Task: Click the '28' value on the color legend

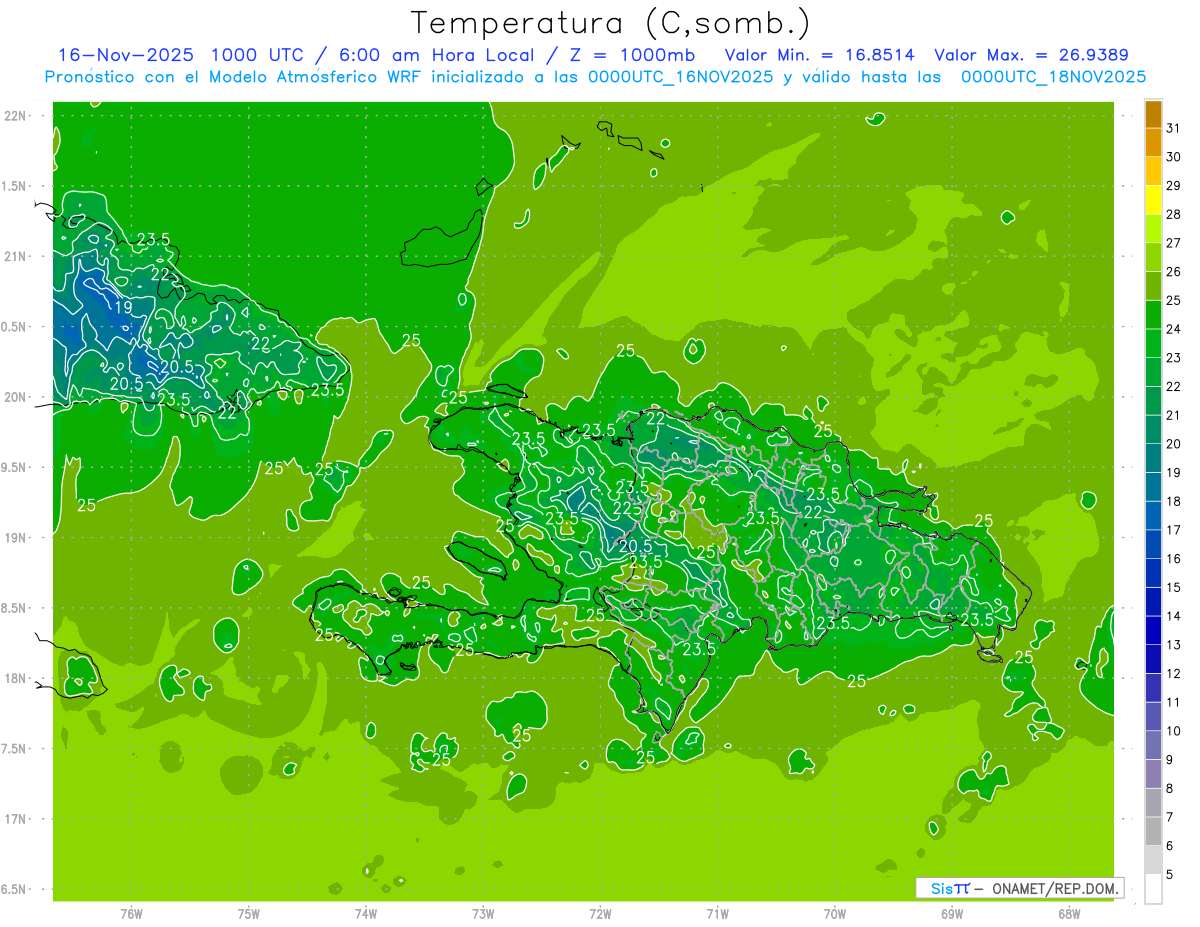Action: point(1174,214)
